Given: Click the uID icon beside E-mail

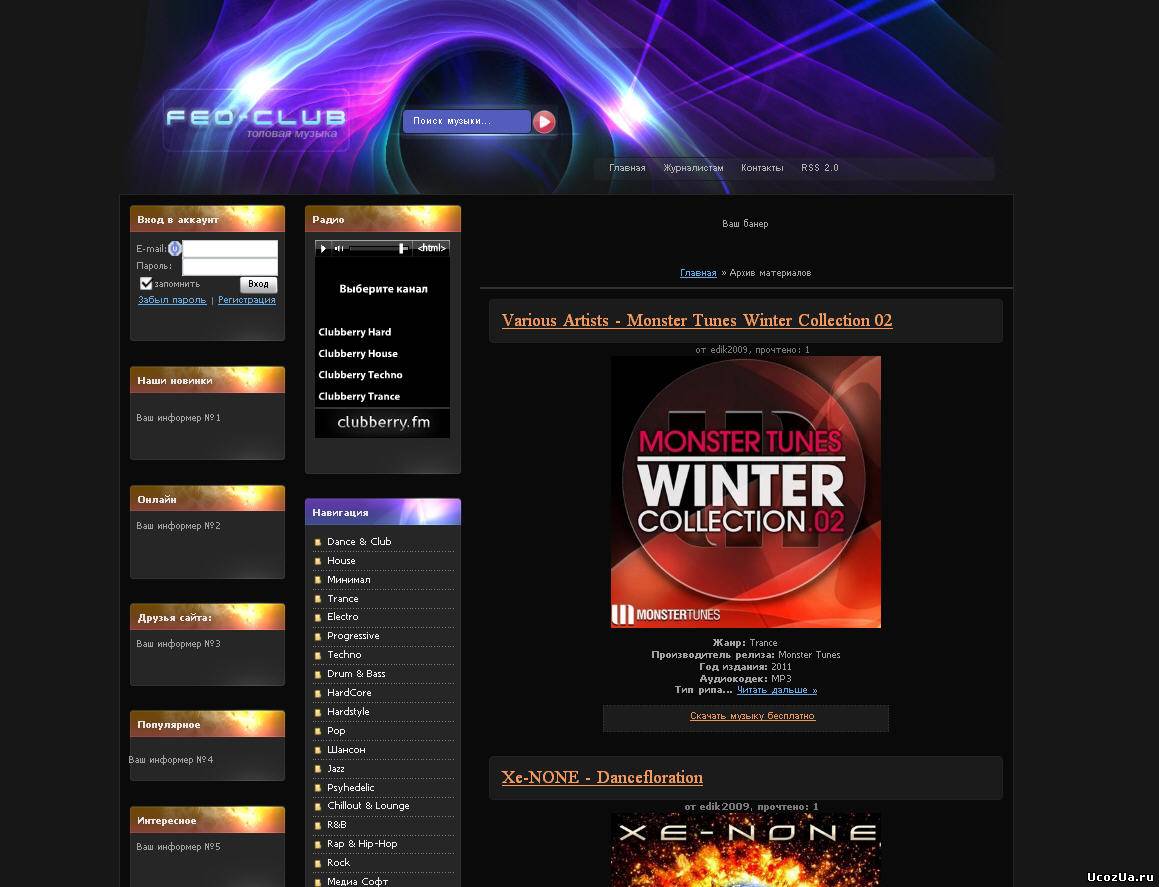Looking at the screenshot, I should pos(174,248).
